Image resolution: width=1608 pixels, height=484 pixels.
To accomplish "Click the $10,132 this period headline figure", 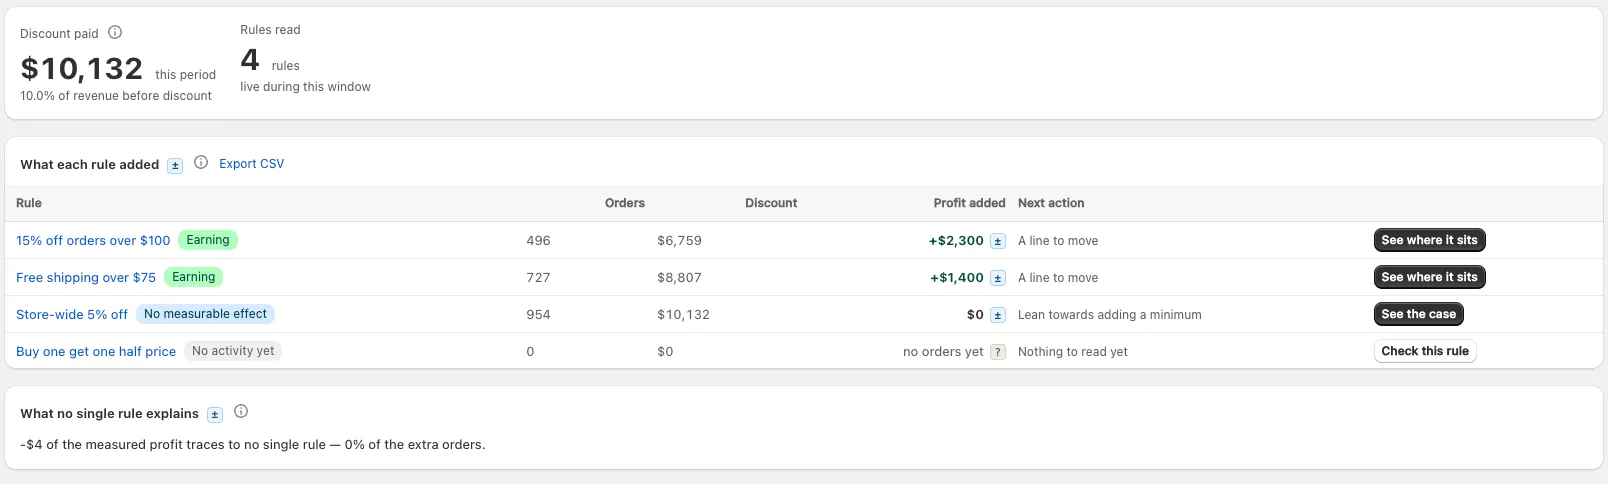I will 82,69.
